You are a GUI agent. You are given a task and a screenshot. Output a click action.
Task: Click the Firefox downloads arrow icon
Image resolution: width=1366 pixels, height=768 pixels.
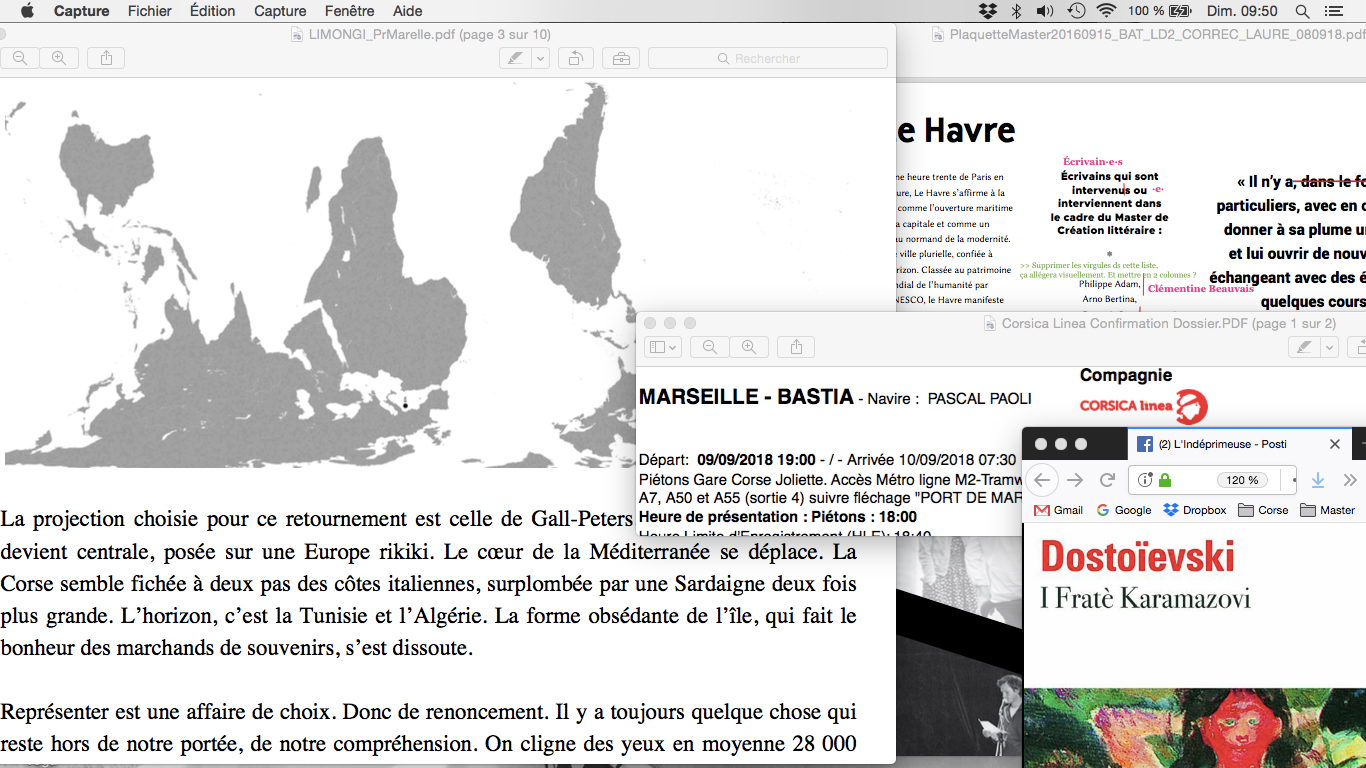[1317, 480]
